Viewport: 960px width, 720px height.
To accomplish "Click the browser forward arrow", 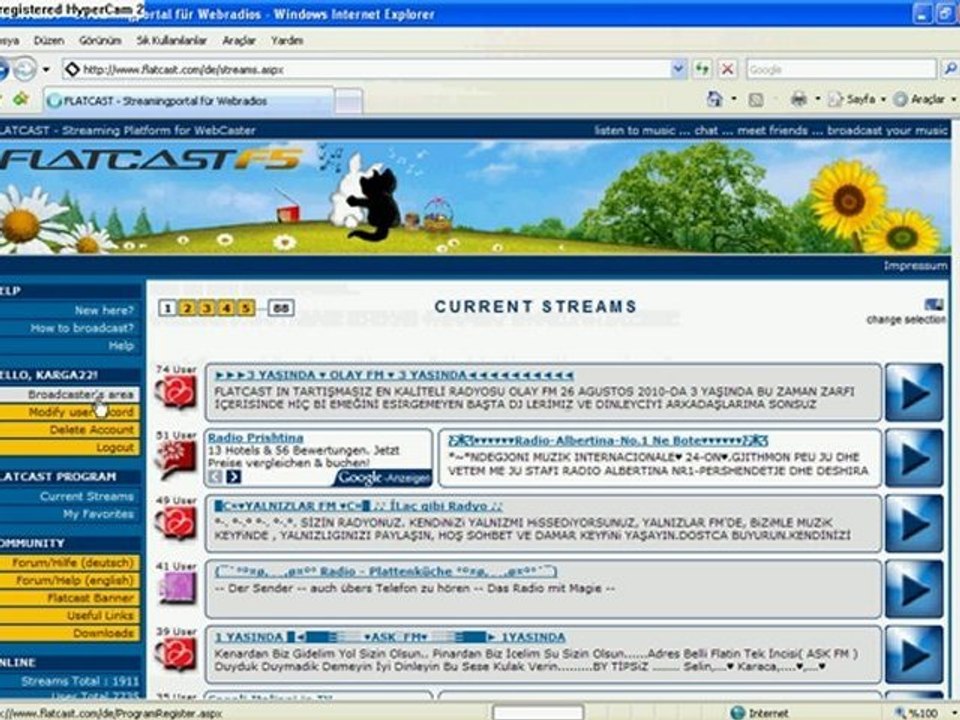I will 25,69.
